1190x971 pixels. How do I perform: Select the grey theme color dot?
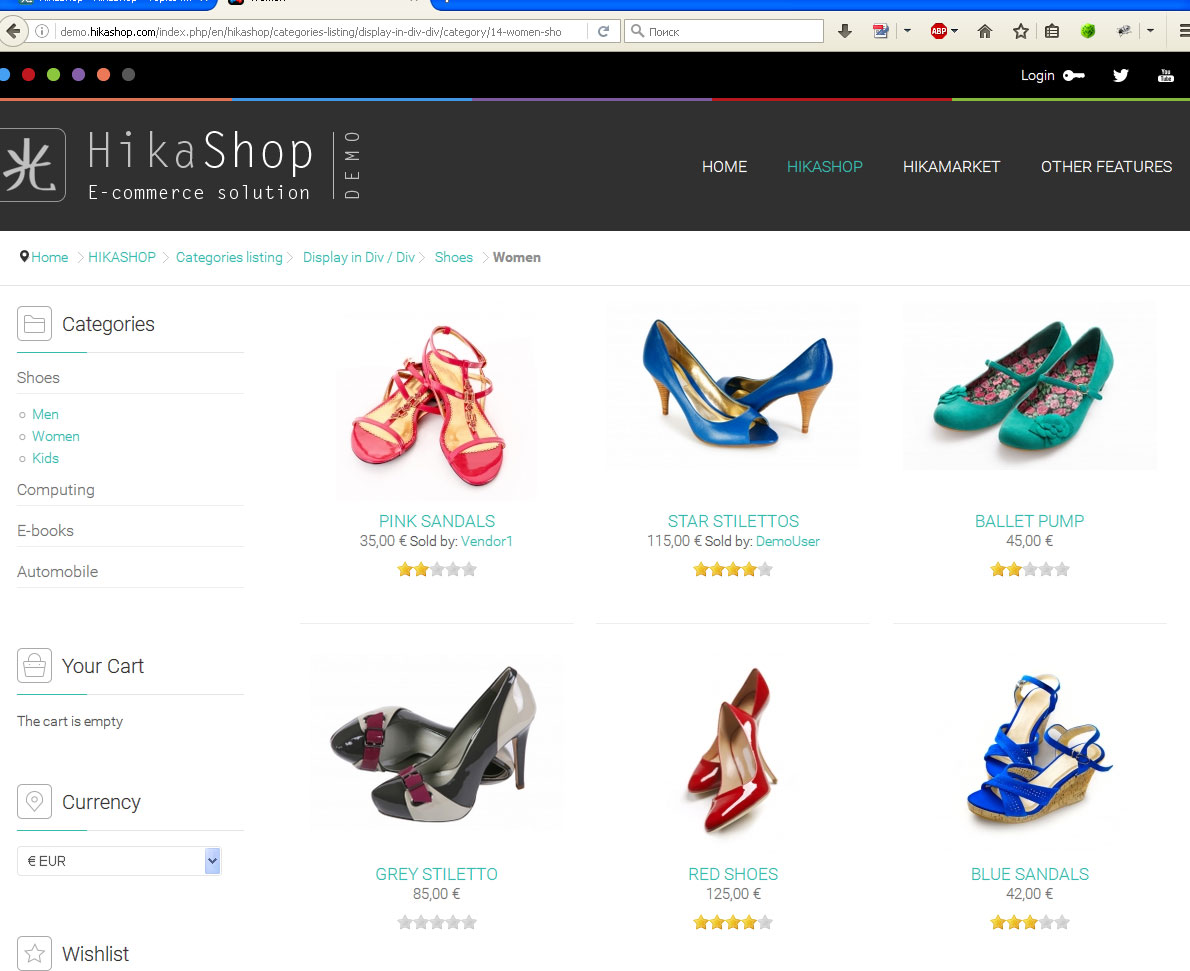[x=128, y=74]
